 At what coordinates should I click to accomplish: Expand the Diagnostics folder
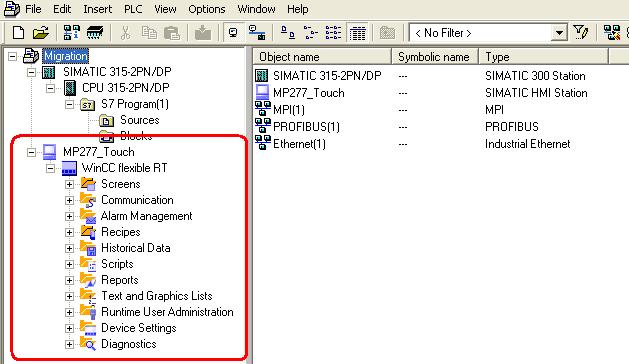[69, 345]
